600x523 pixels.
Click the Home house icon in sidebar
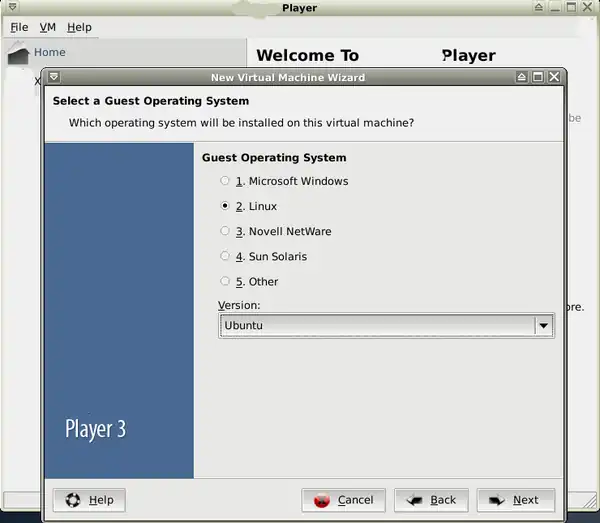click(18, 54)
